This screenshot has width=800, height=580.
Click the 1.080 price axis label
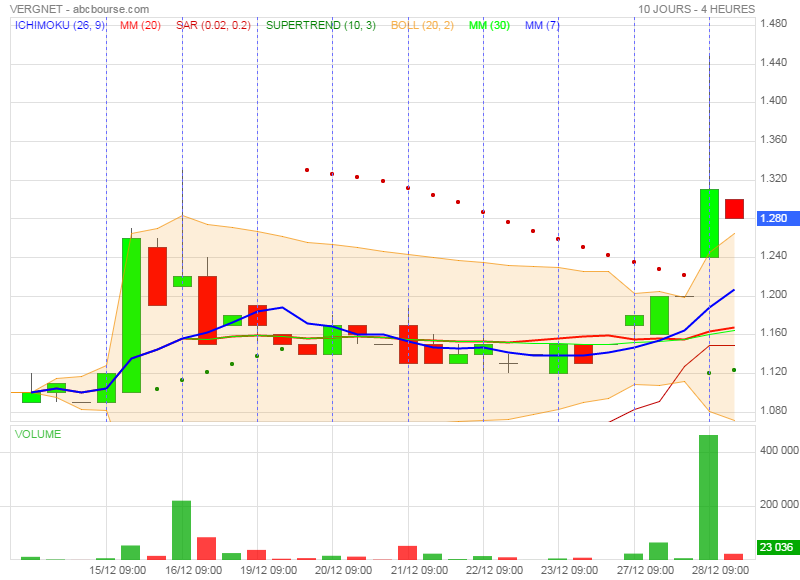[x=773, y=410]
